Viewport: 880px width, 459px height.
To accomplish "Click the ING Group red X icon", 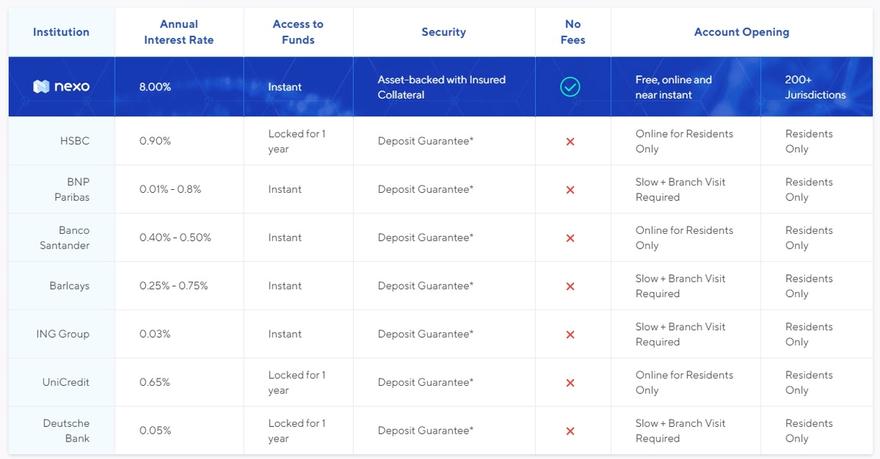I will (570, 335).
